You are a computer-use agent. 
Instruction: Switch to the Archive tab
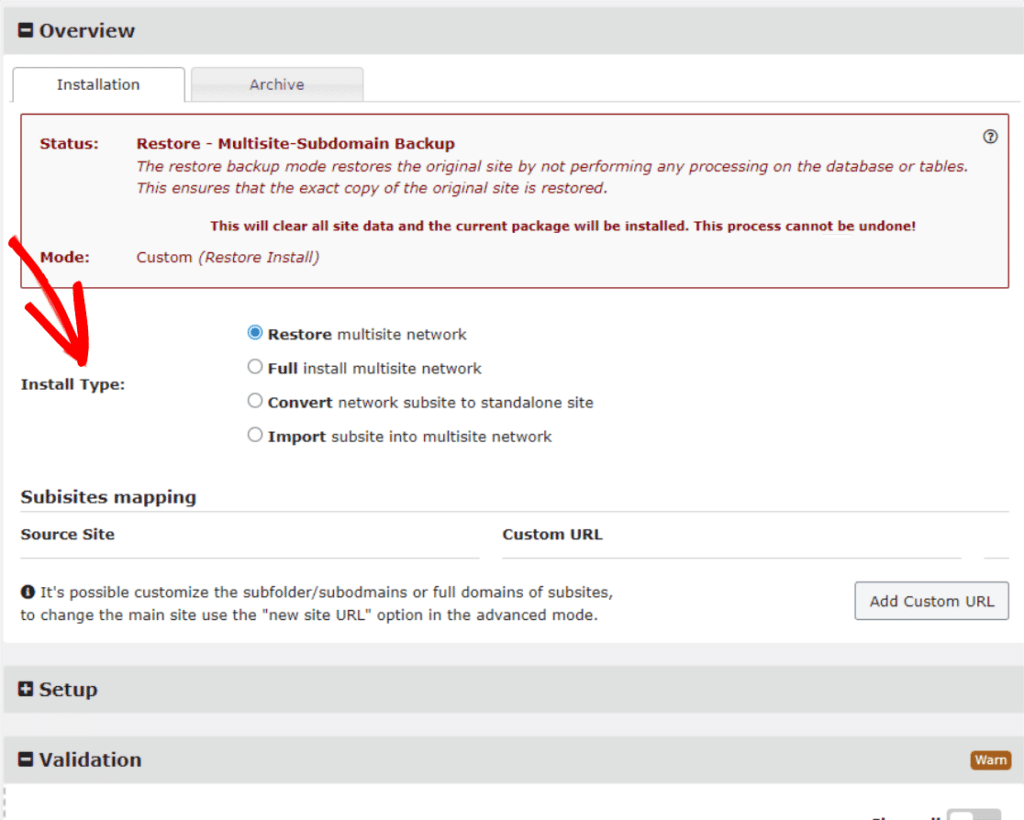(276, 84)
